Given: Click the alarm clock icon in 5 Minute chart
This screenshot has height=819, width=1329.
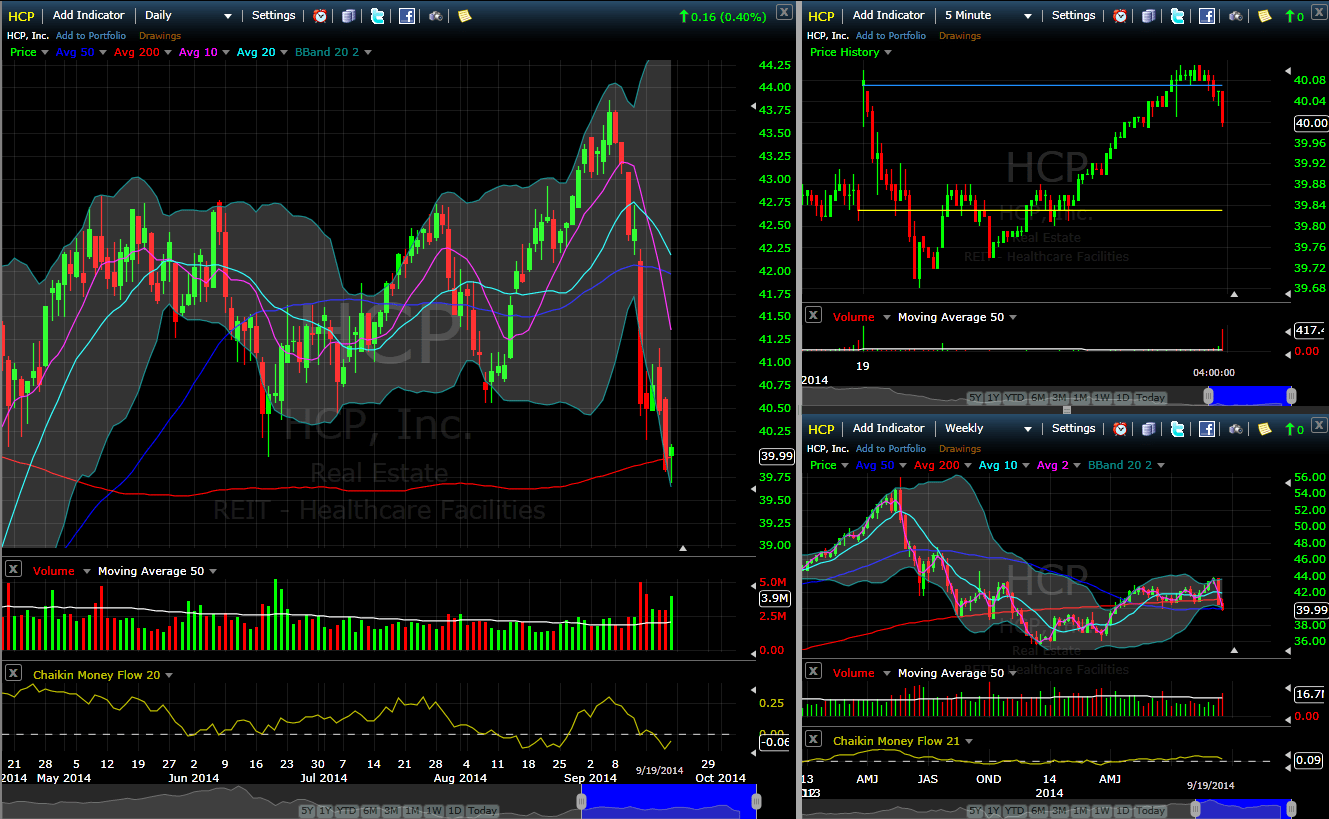Looking at the screenshot, I should [x=1120, y=16].
